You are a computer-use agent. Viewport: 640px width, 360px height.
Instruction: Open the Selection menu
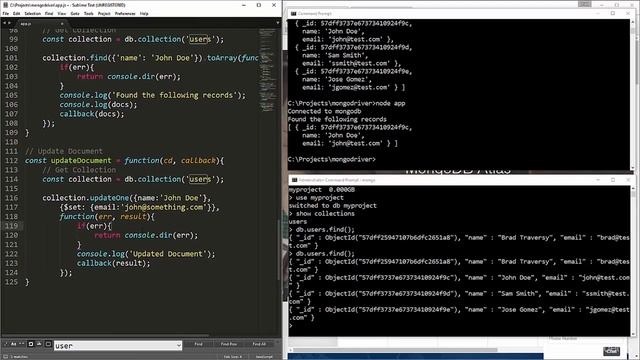tap(33, 13)
